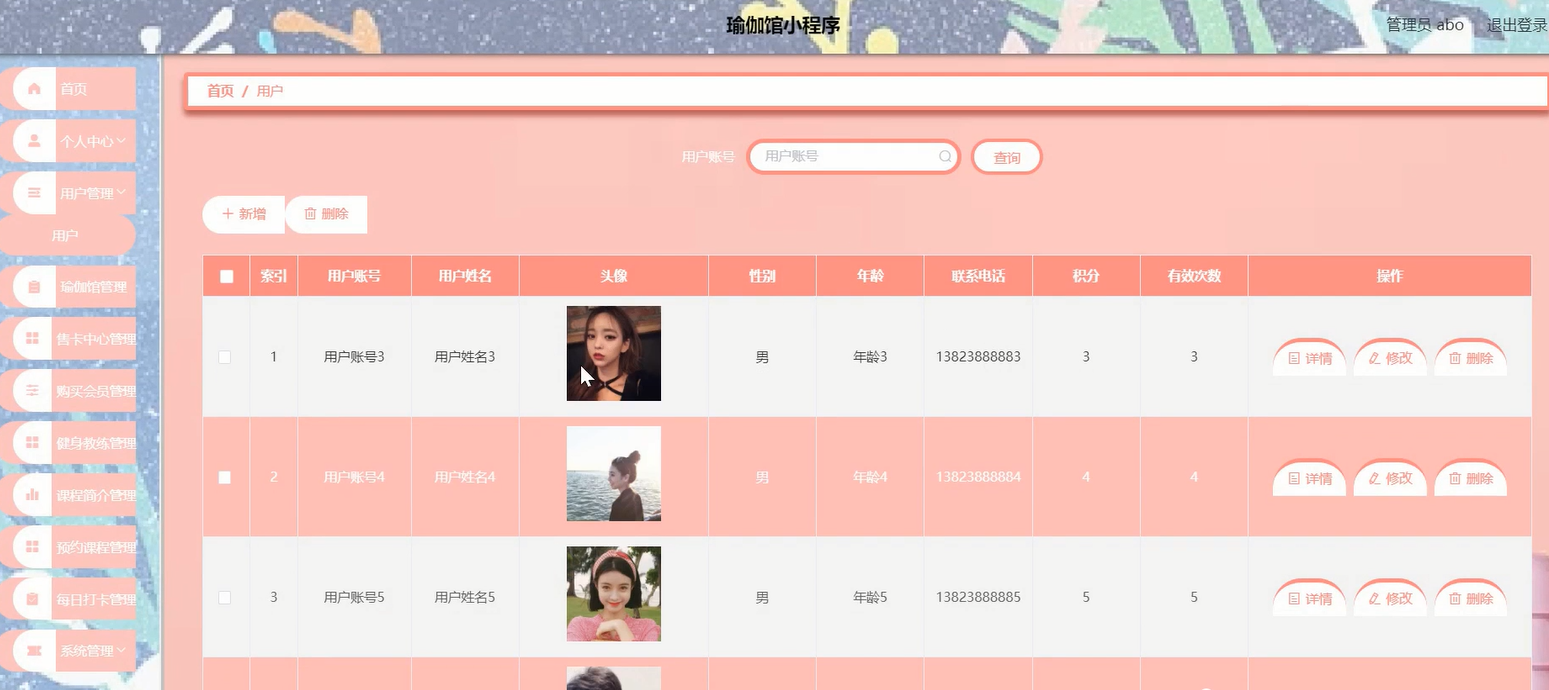Click the 年龄5 cell
The height and width of the screenshot is (690, 1549).
tap(870, 597)
